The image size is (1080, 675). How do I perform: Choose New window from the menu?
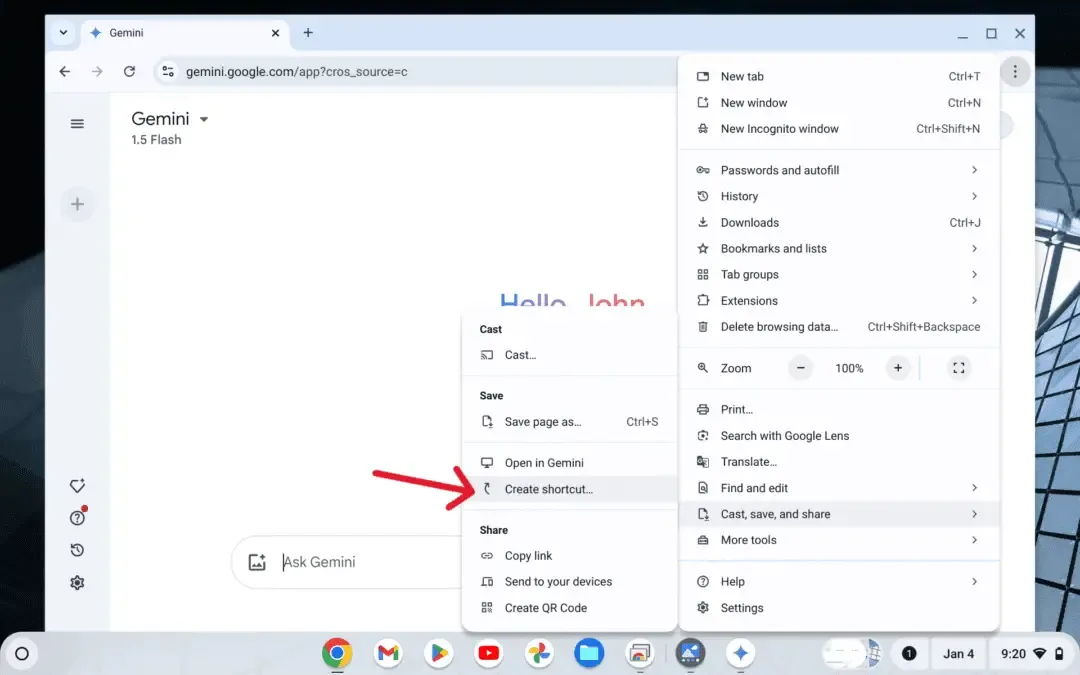tap(839, 103)
